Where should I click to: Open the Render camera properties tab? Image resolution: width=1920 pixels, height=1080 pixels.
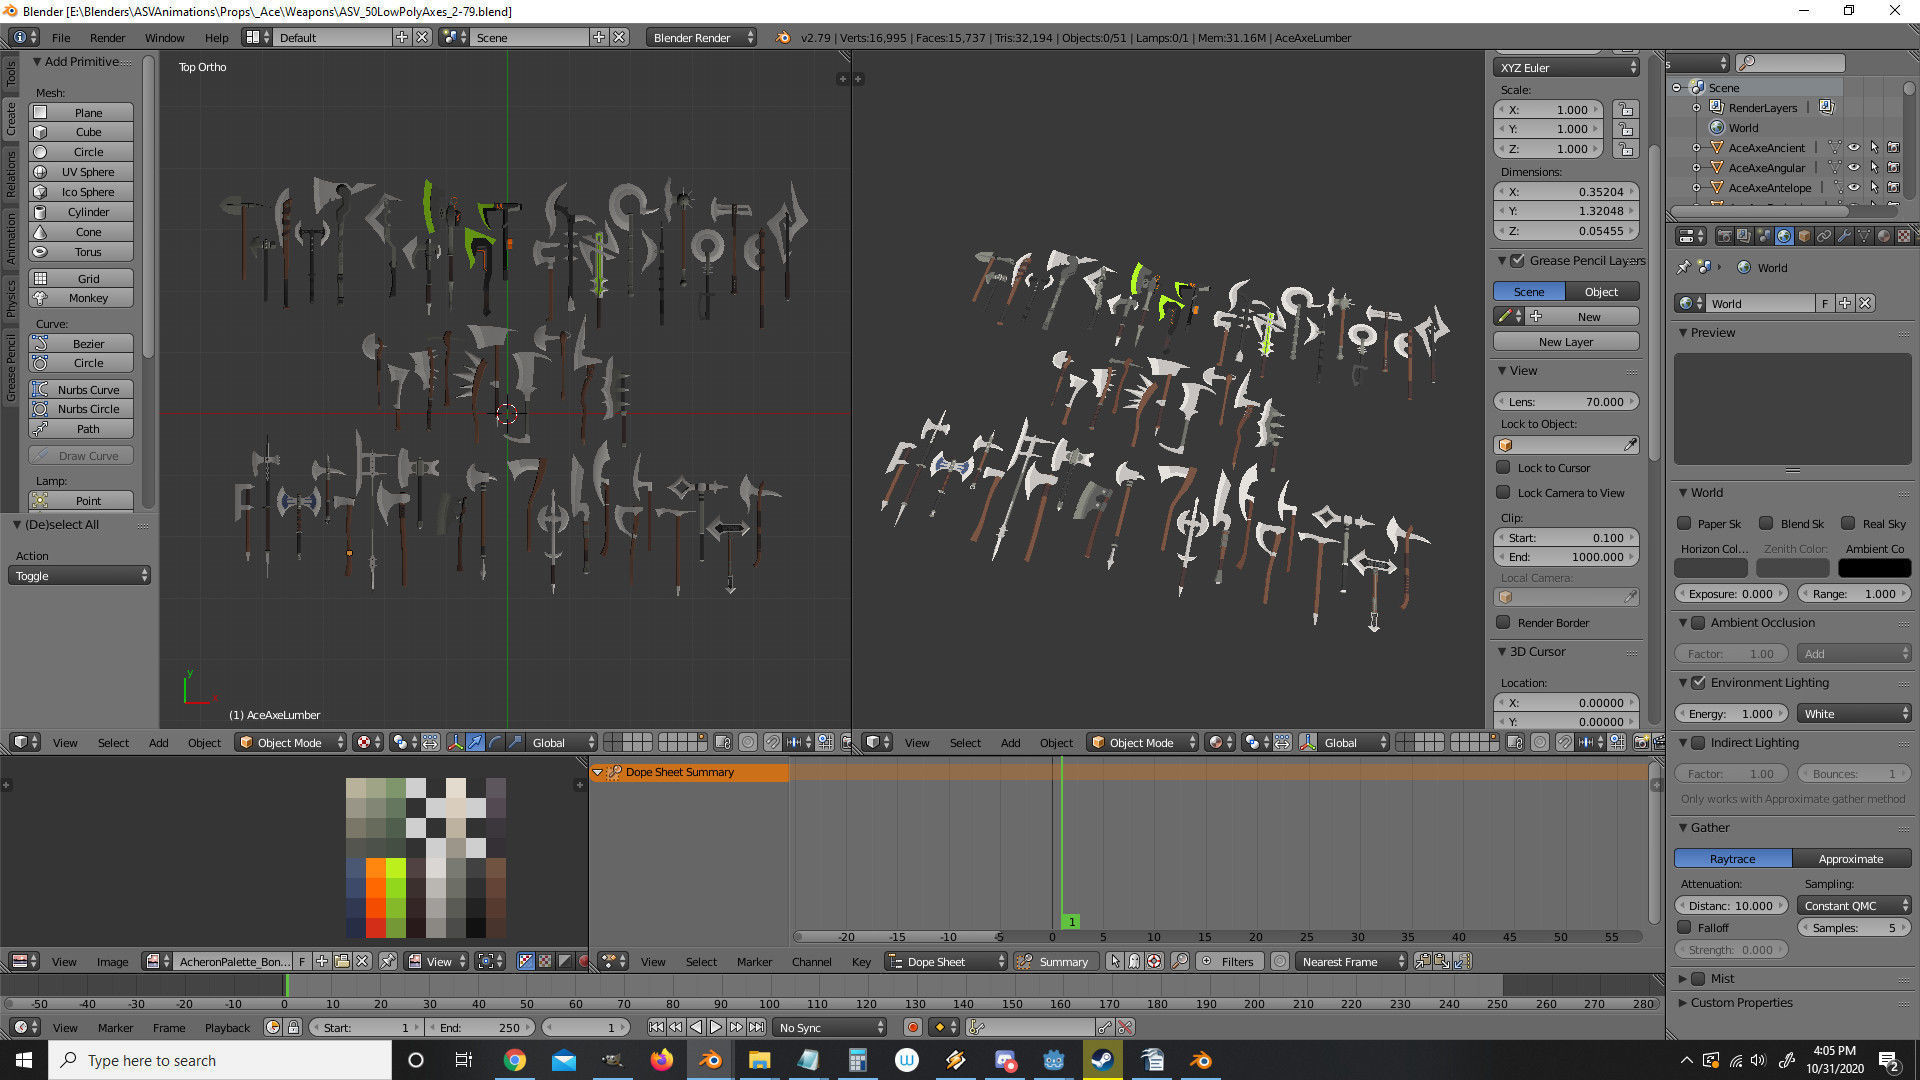1724,237
